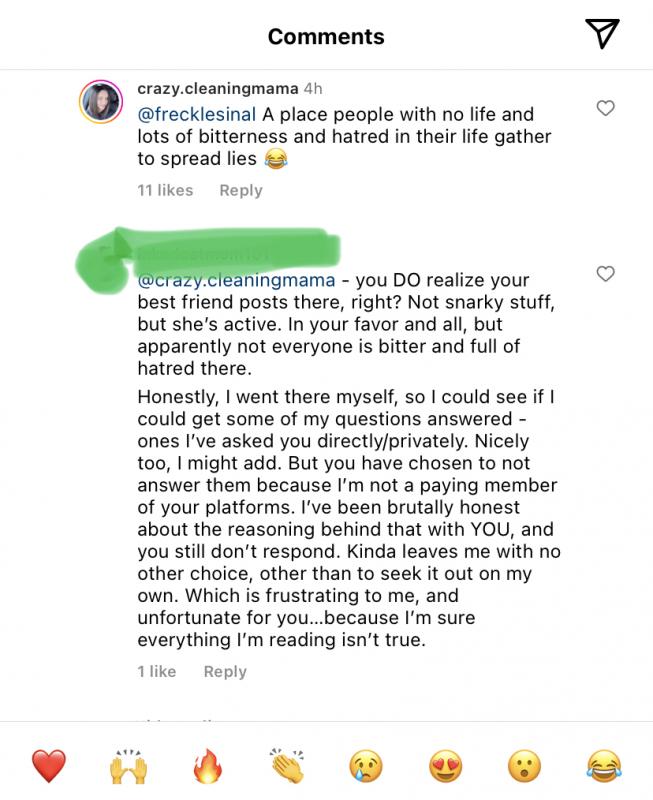Screen dimensions: 653x800
Task: Reply to the long second comment
Action: point(225,672)
